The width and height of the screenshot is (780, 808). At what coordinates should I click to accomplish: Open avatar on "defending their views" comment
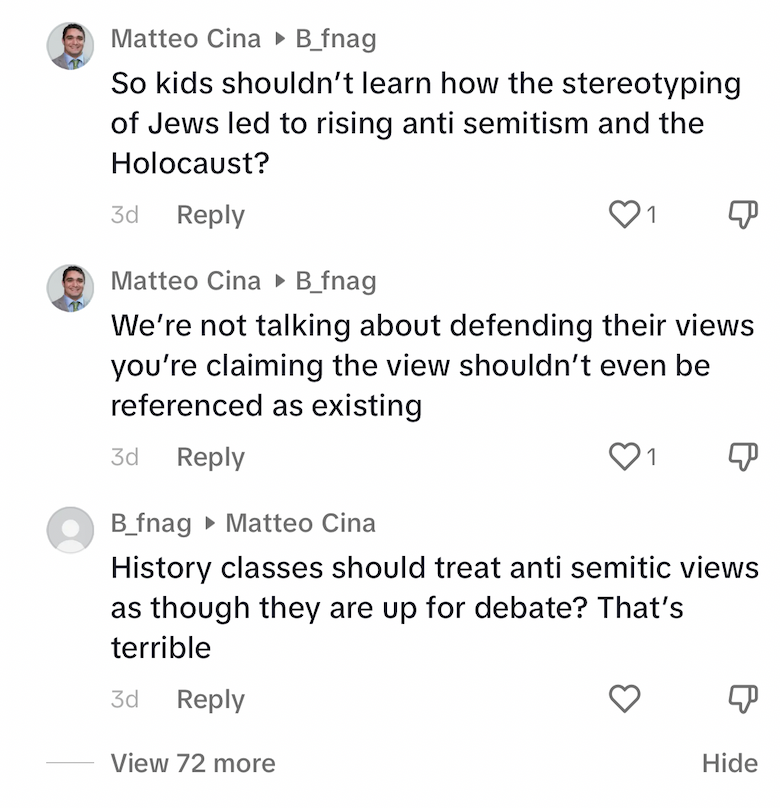pos(70,288)
